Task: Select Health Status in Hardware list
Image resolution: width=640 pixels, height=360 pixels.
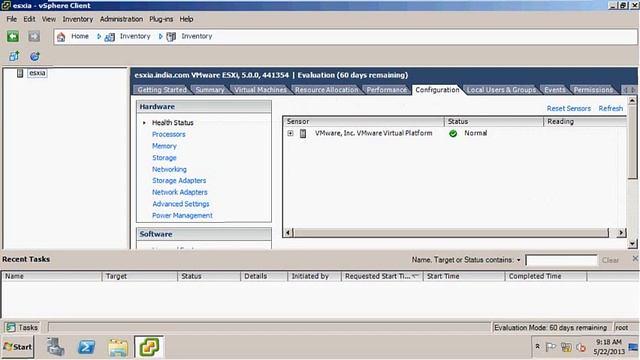Action: (x=173, y=122)
